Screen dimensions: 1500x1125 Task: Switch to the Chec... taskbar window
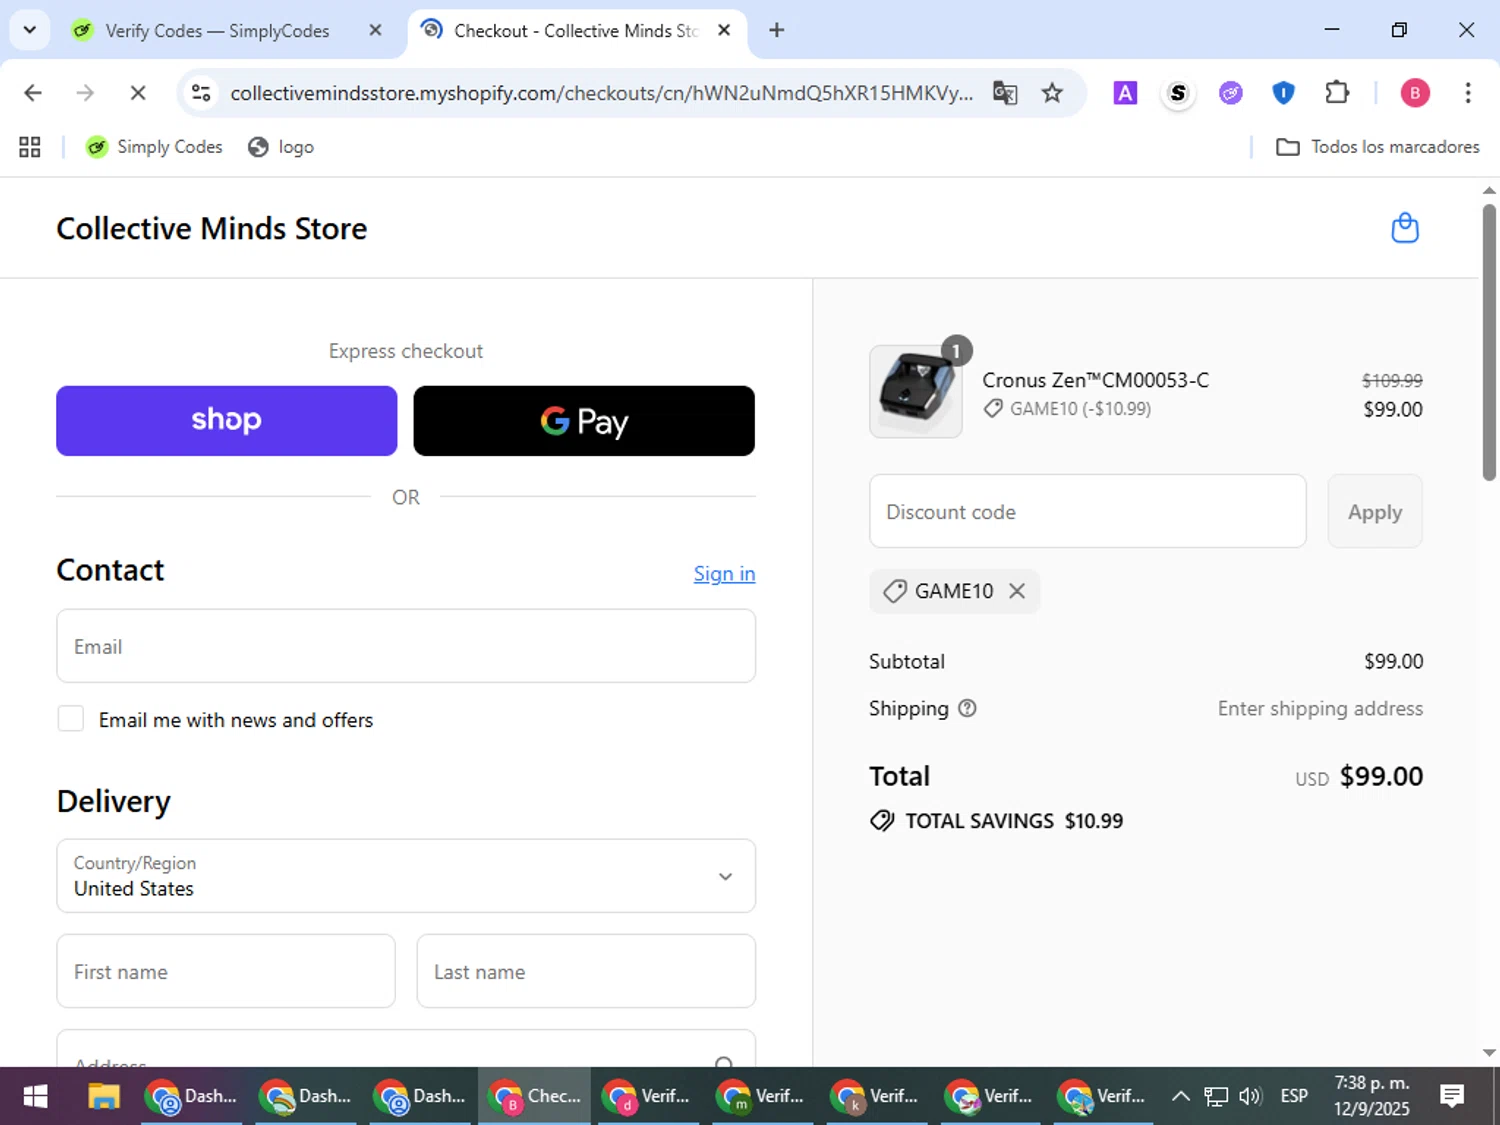534,1096
